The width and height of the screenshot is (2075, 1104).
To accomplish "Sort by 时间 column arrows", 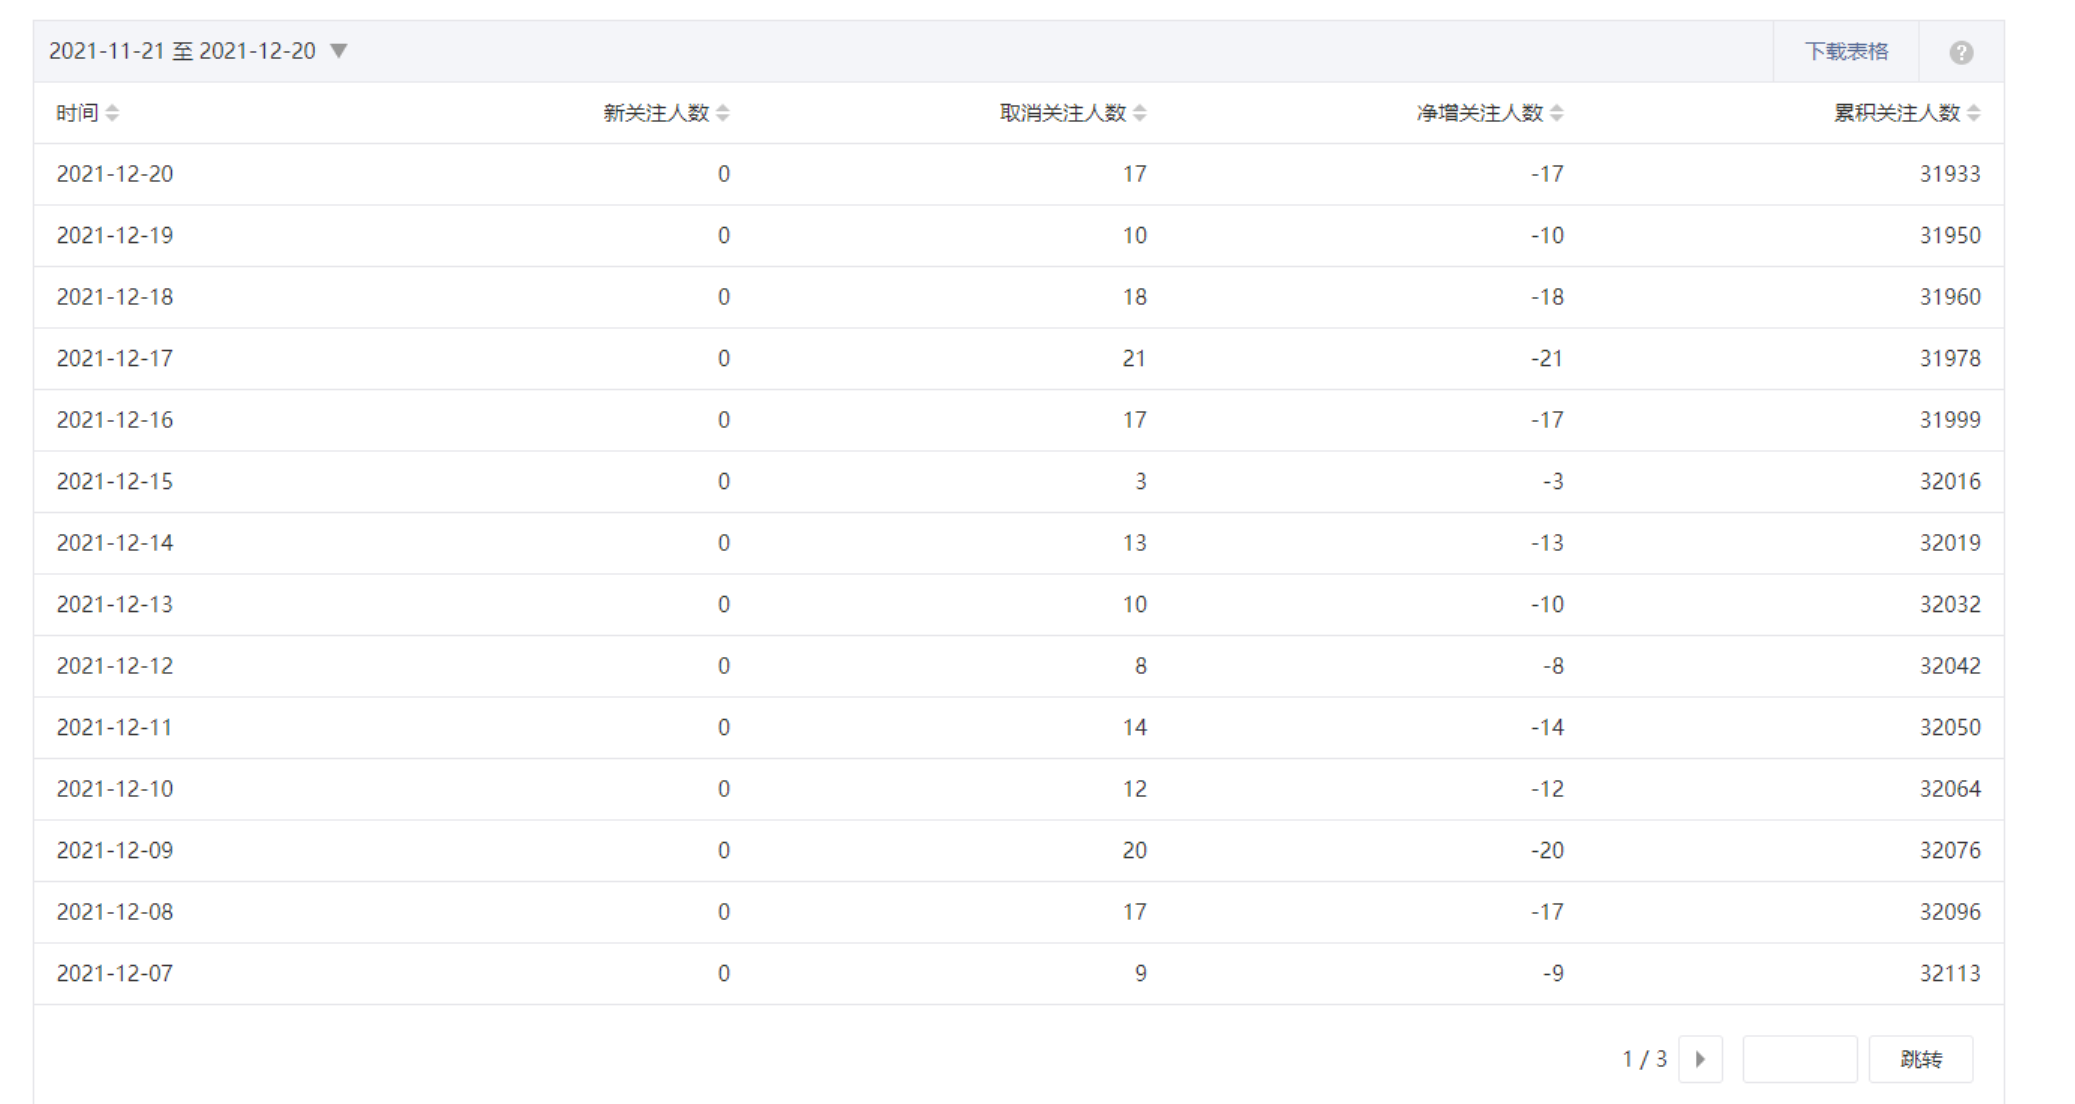I will coord(112,113).
